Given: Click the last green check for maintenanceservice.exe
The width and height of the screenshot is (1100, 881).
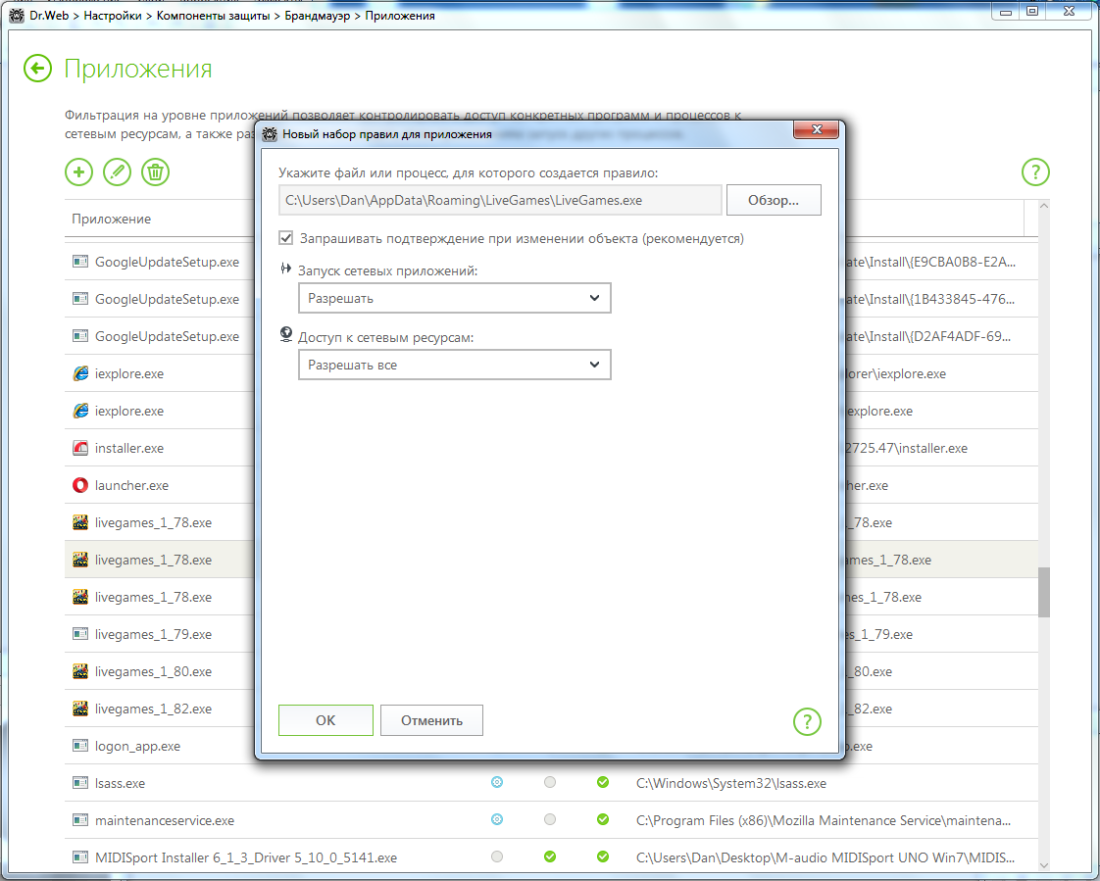Looking at the screenshot, I should pyautogui.click(x=603, y=819).
